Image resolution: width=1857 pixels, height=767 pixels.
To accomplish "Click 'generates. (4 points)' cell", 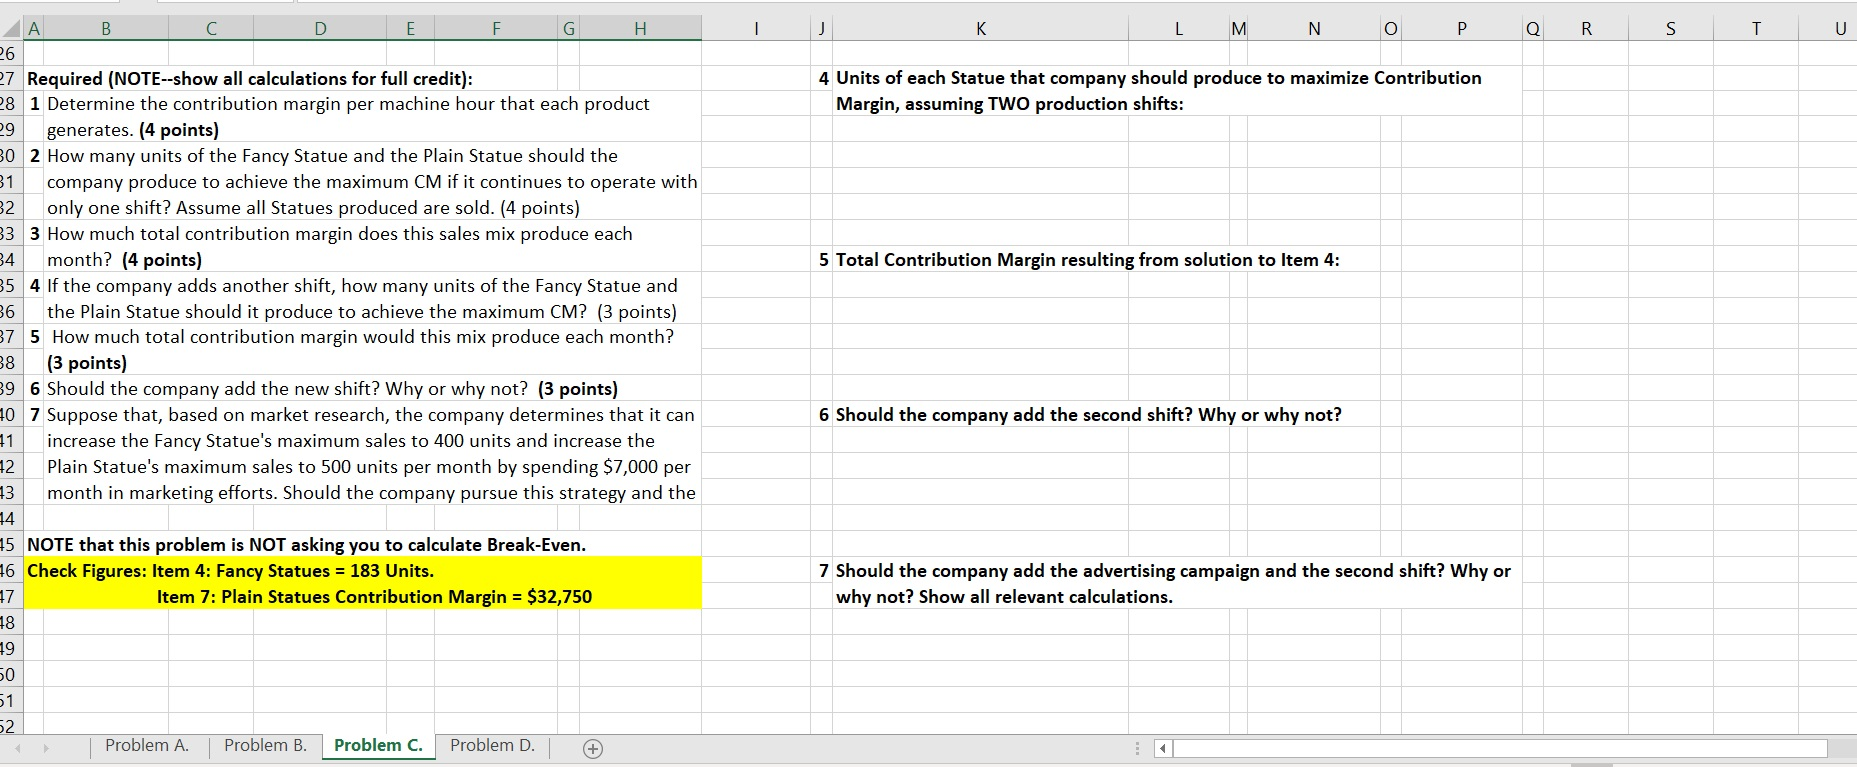I will (x=133, y=130).
